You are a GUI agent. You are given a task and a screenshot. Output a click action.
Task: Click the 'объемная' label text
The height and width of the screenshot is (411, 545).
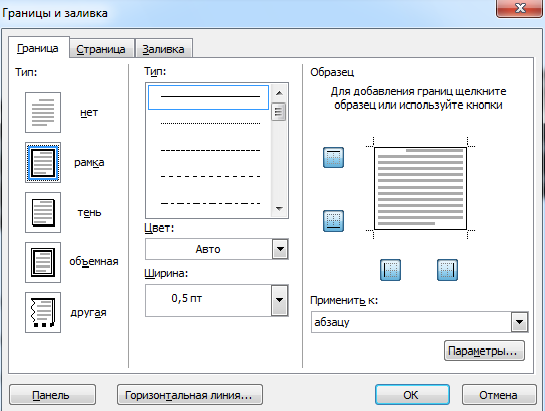click(94, 261)
